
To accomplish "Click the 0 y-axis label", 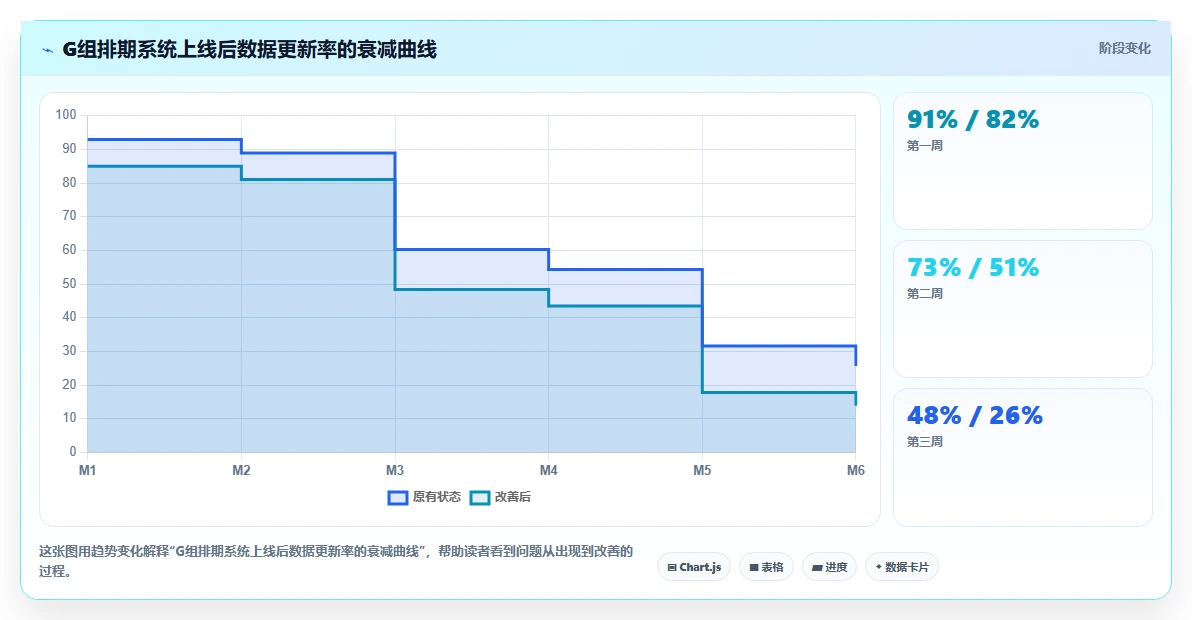I will coord(73,451).
